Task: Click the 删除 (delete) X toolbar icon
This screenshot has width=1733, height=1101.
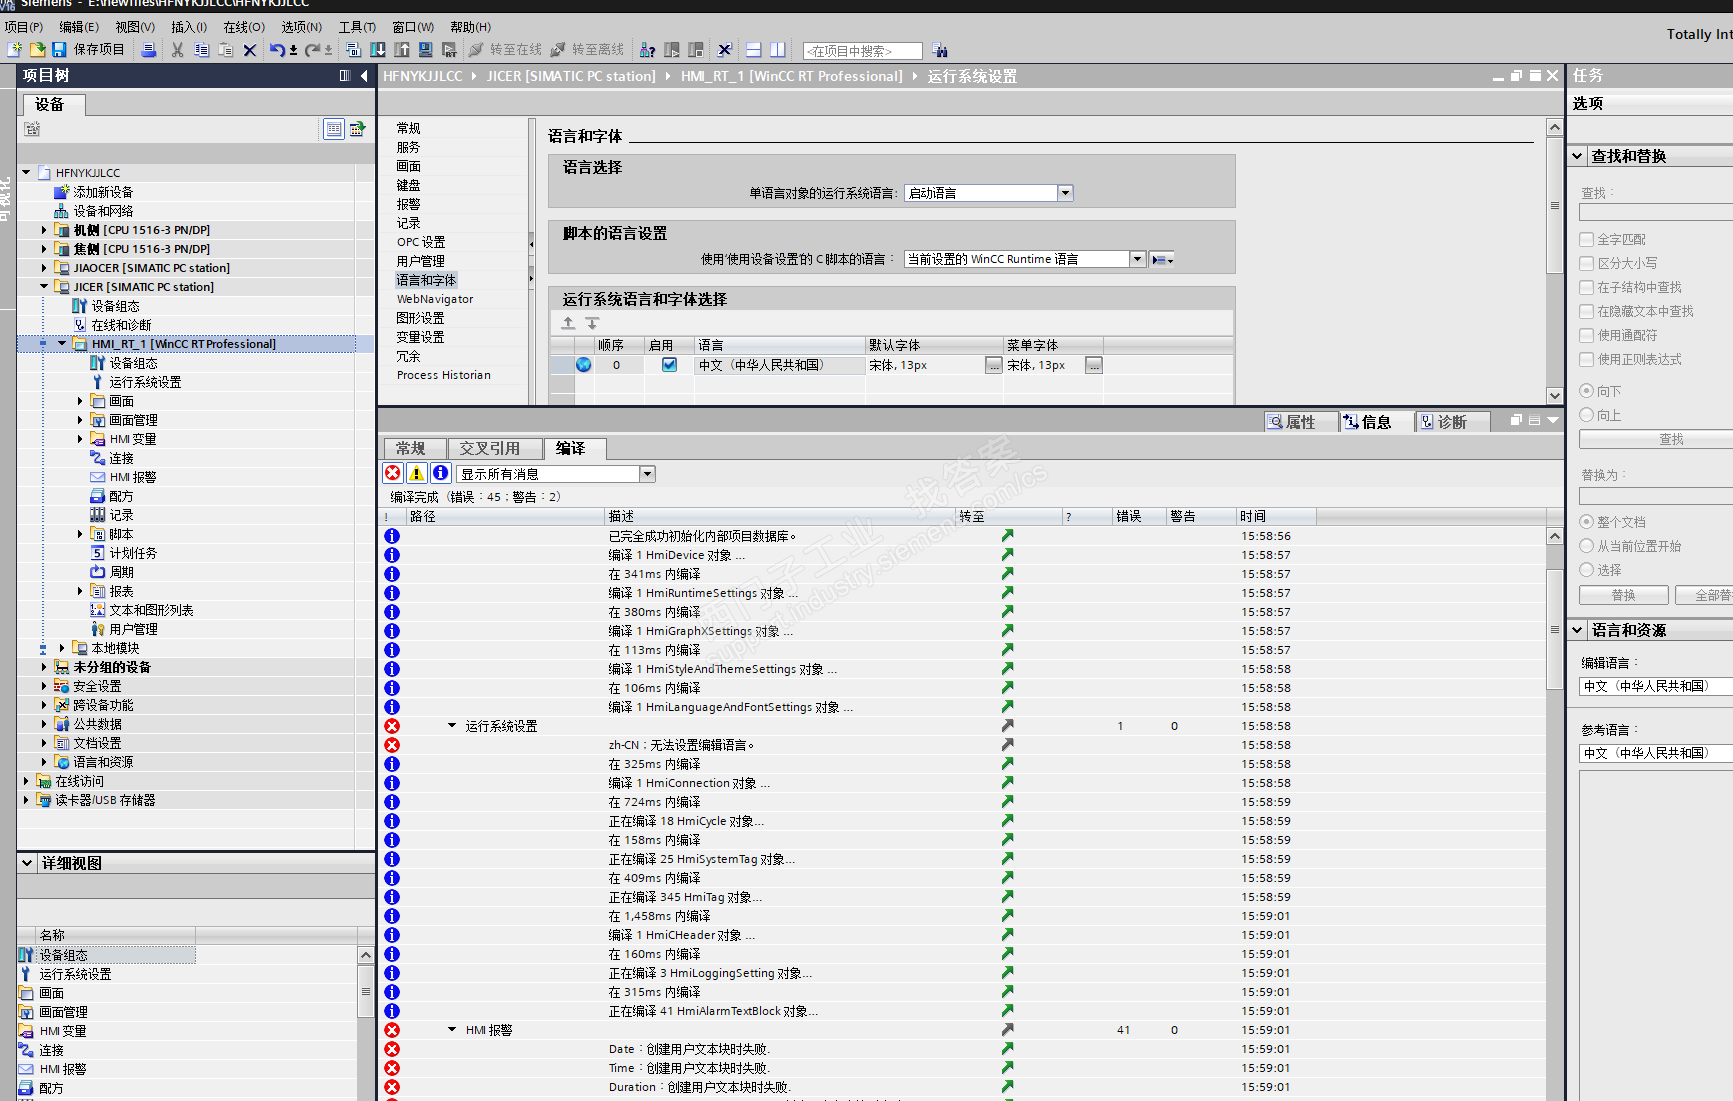Action: pos(250,50)
